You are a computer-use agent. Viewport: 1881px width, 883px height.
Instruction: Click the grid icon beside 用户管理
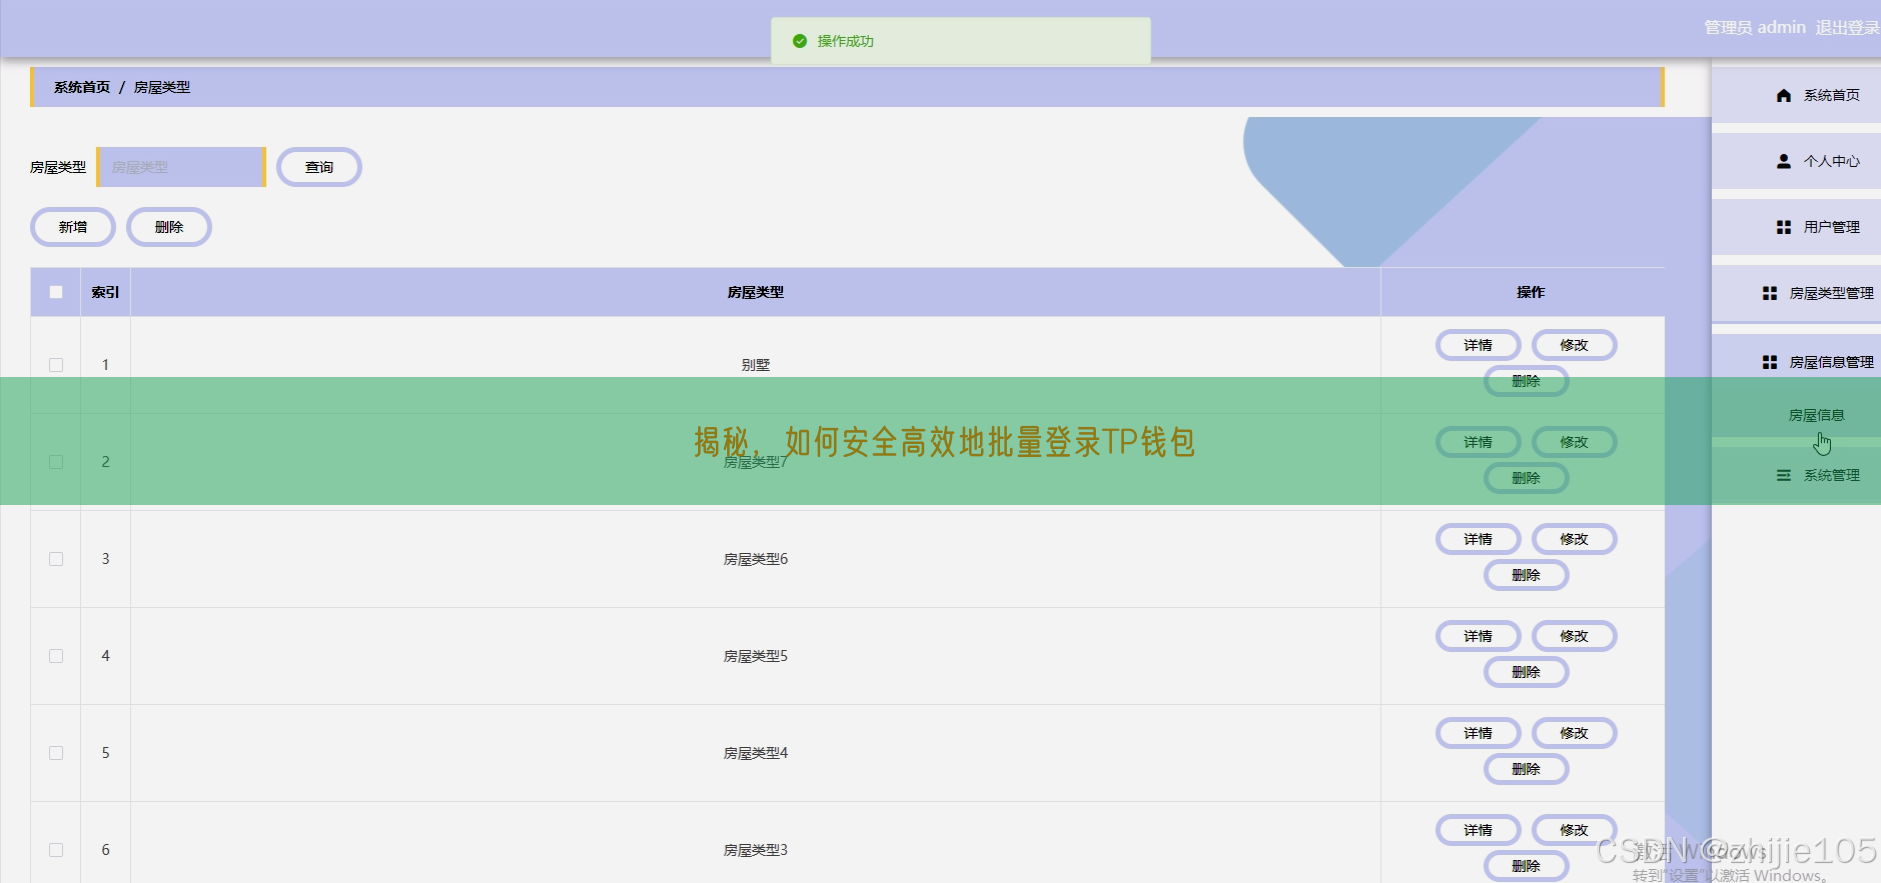pyautogui.click(x=1783, y=227)
